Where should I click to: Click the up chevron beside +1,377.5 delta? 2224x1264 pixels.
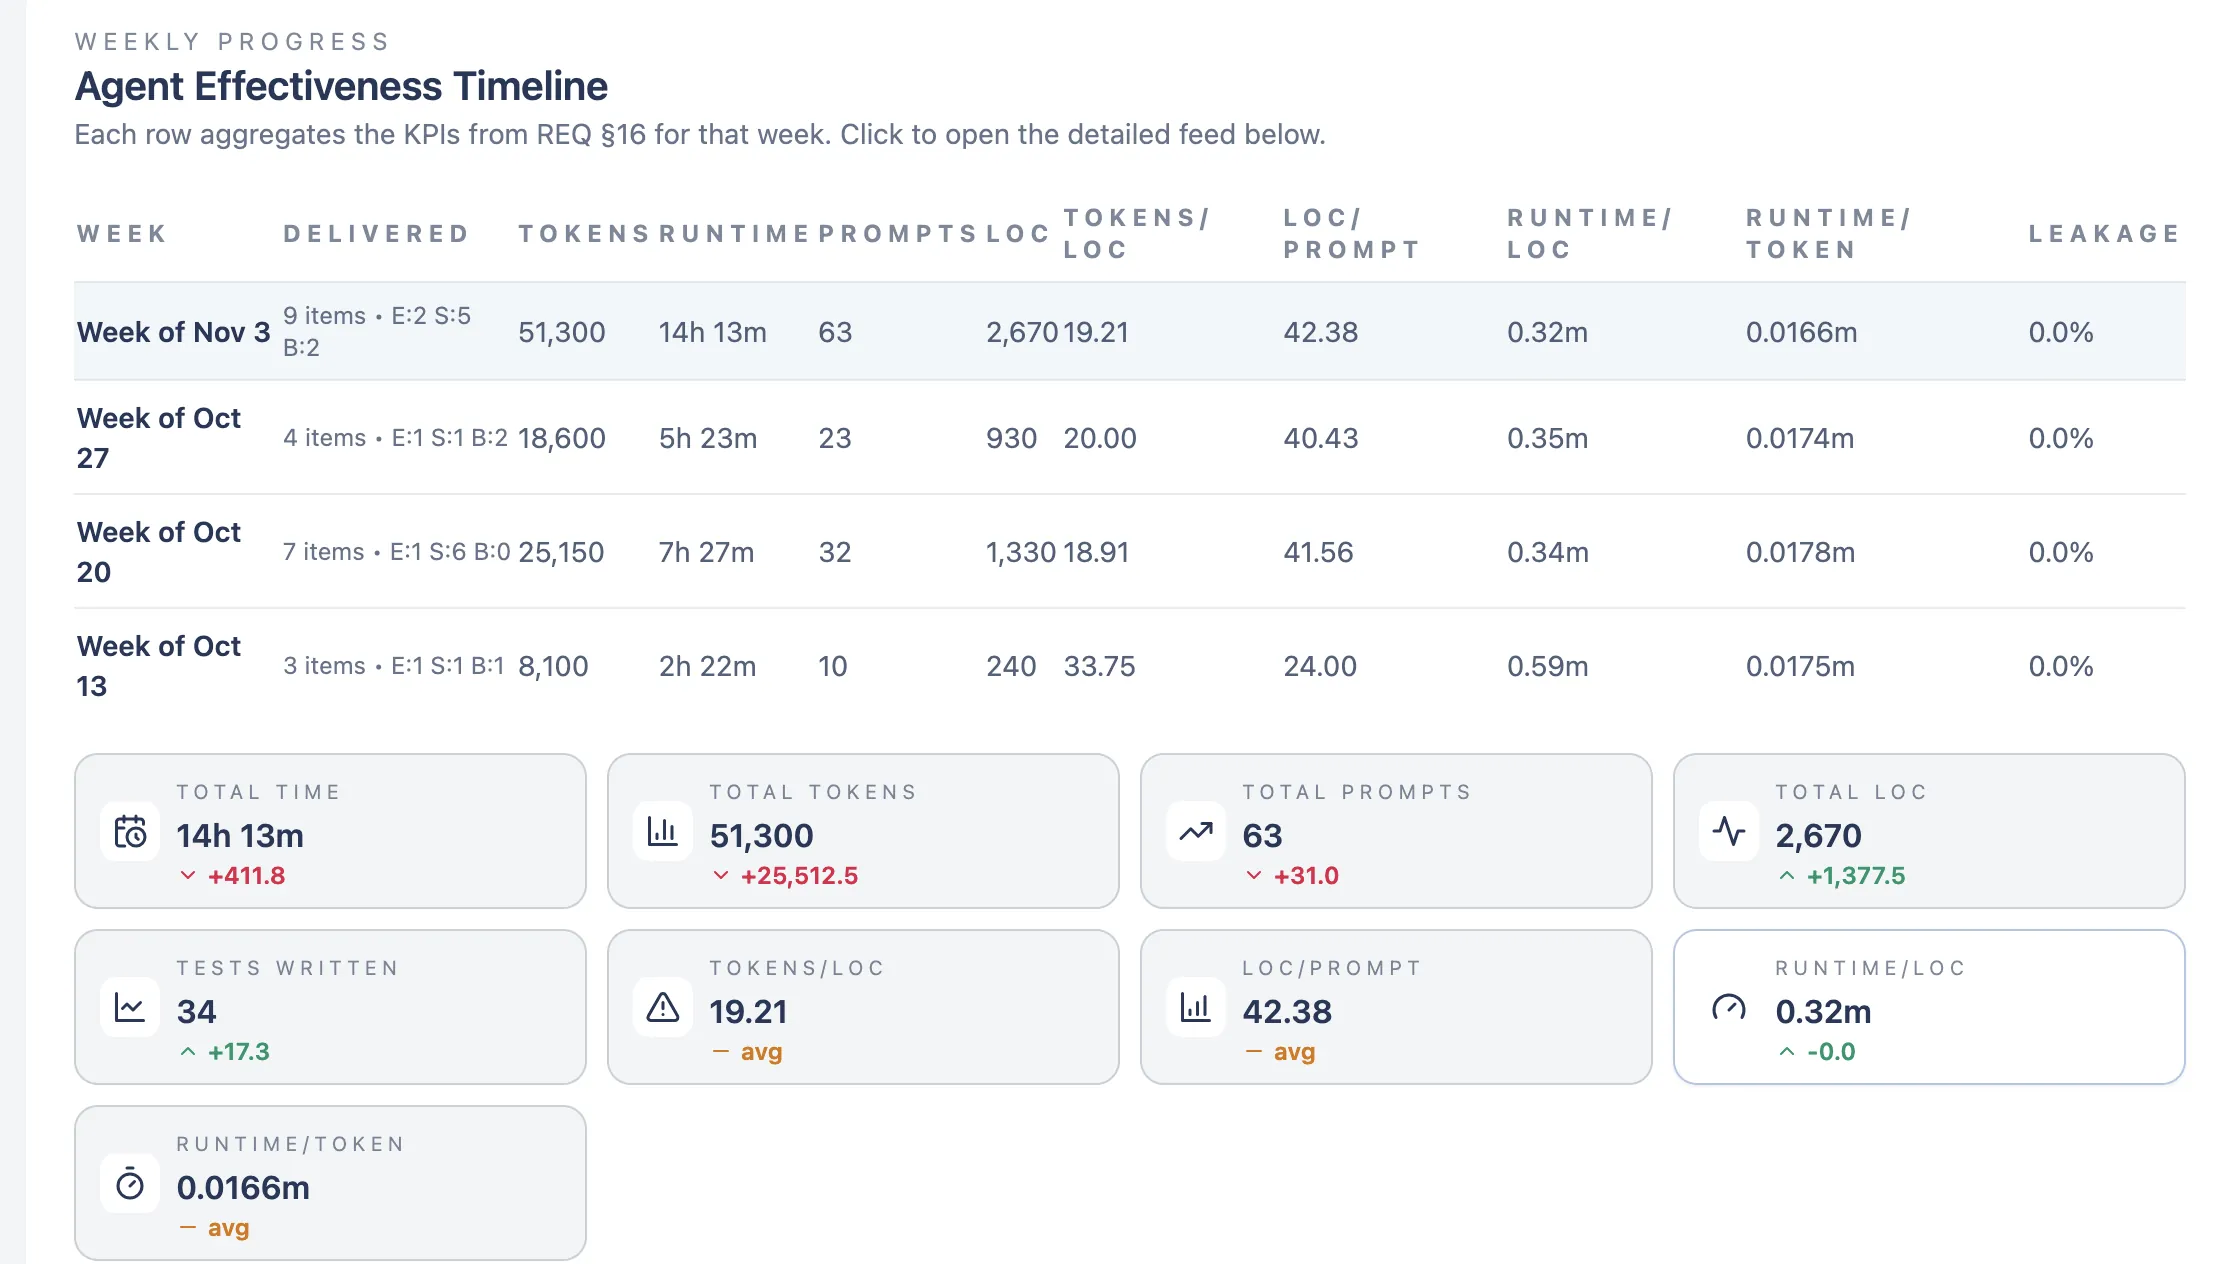[x=1787, y=876]
